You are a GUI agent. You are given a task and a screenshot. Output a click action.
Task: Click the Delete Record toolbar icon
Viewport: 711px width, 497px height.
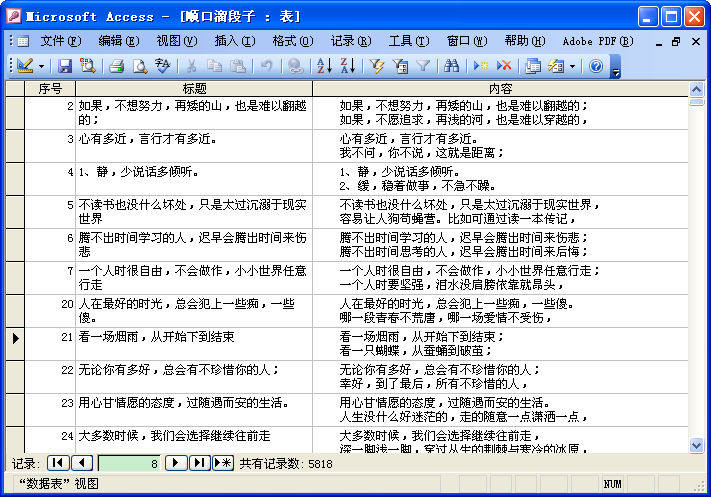504,66
